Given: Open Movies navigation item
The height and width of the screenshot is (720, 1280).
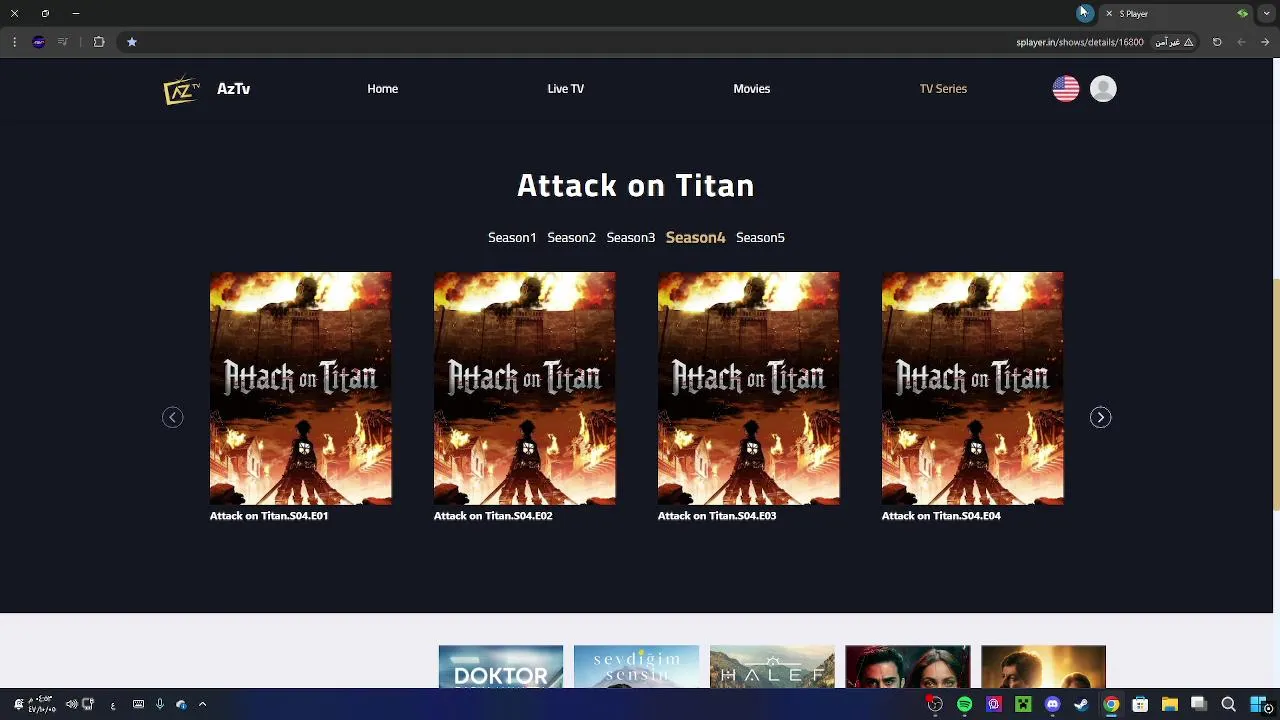Looking at the screenshot, I should 752,89.
